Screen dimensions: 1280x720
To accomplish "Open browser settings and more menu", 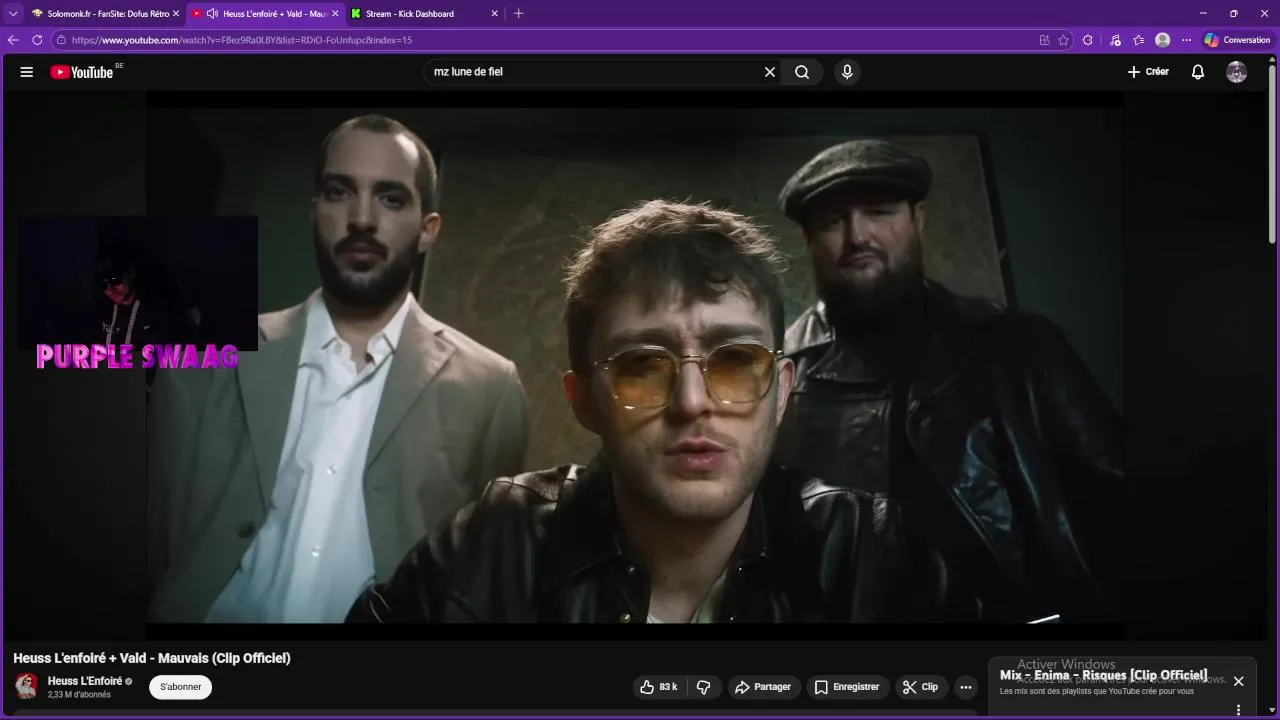I will point(1186,40).
